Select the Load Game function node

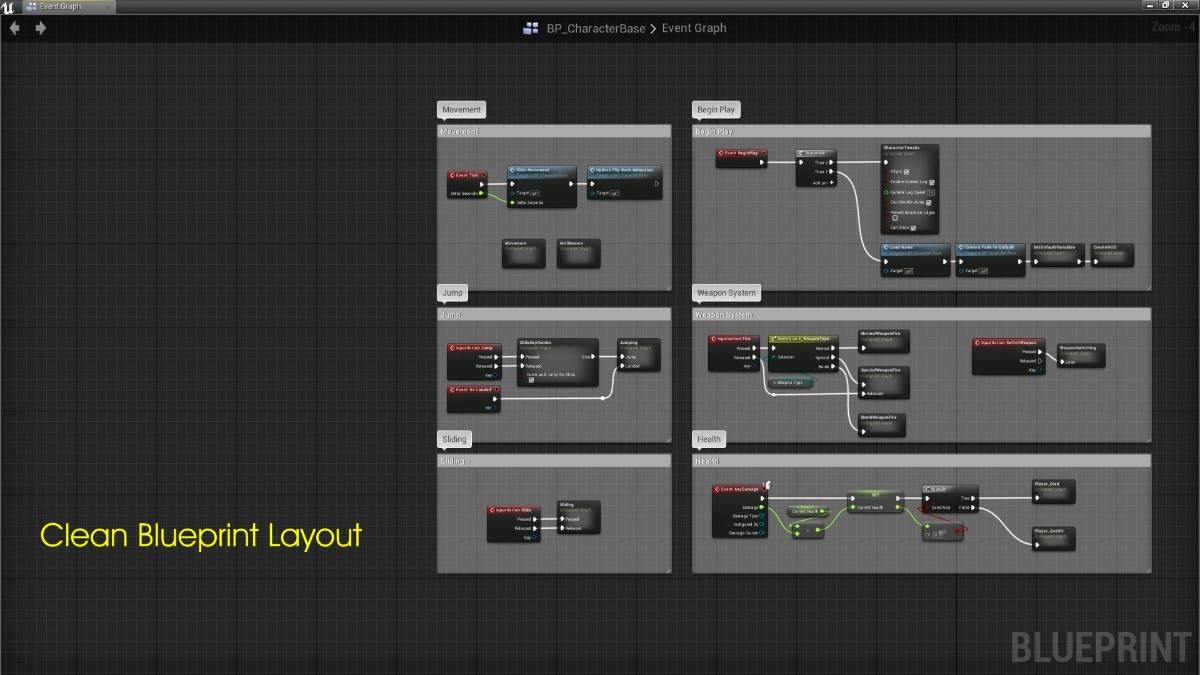pyautogui.click(x=915, y=260)
